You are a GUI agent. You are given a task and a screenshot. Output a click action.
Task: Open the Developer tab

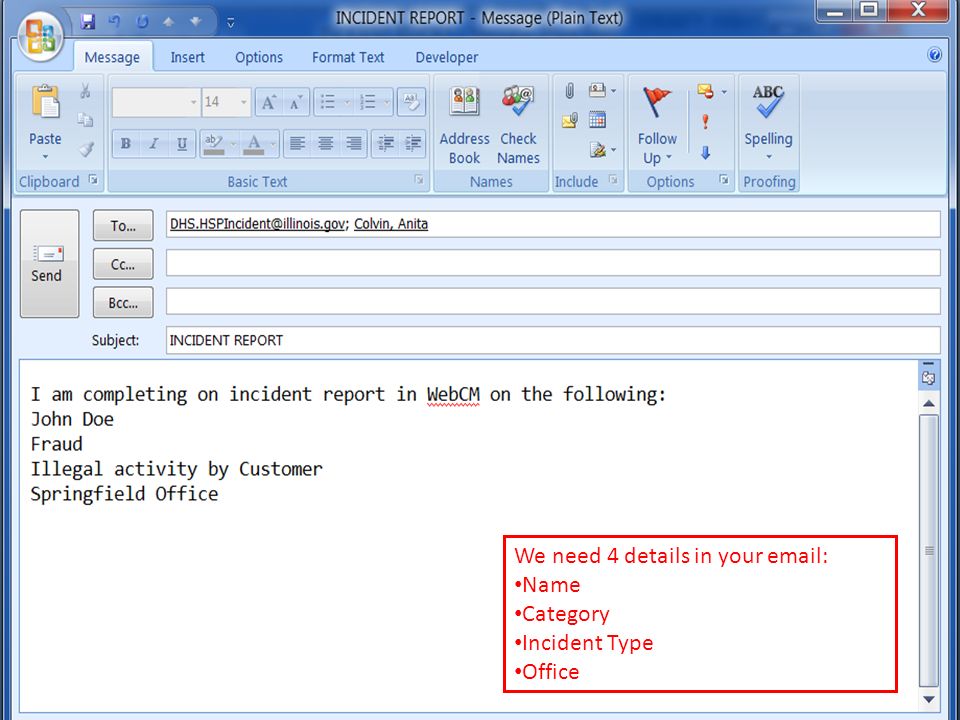[x=446, y=58]
